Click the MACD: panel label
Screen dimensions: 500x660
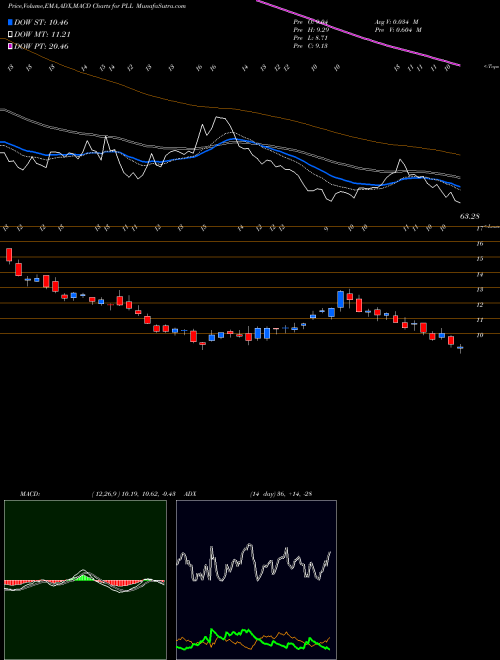[29, 493]
